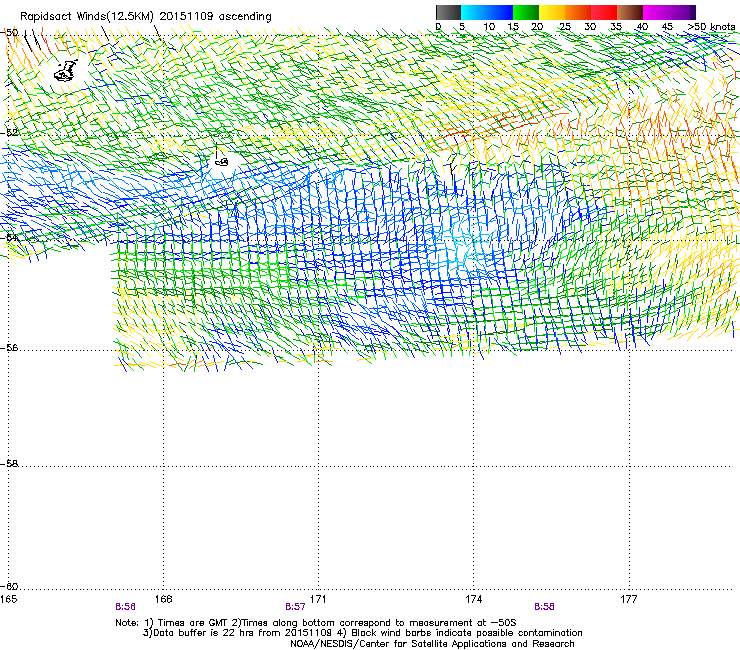This screenshot has width=740, height=650.
Task: Click the title 'Rapidscat Winds(12.5KM) 20151109 ascending'
Action: (x=146, y=17)
